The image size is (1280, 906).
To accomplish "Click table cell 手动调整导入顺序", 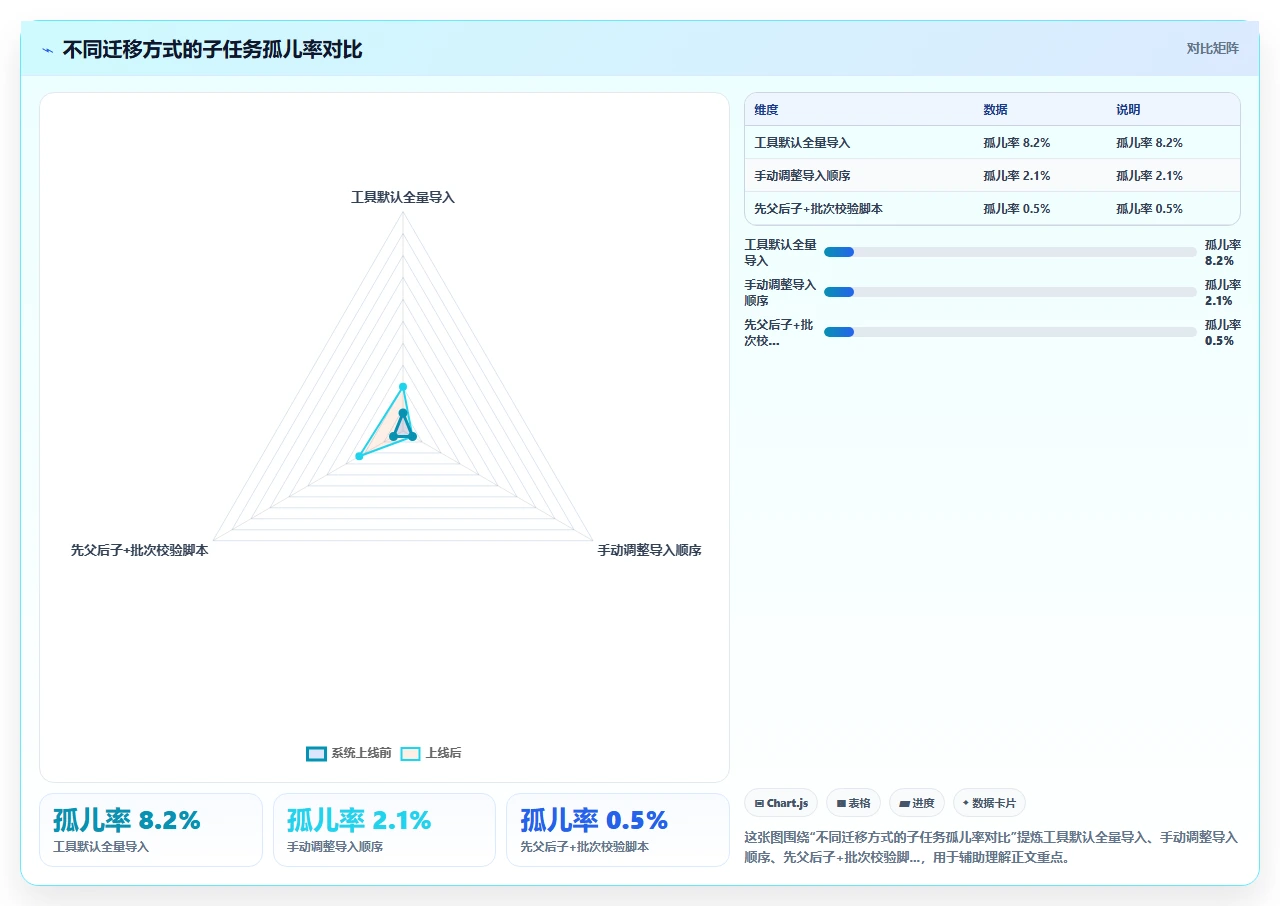I will click(802, 176).
